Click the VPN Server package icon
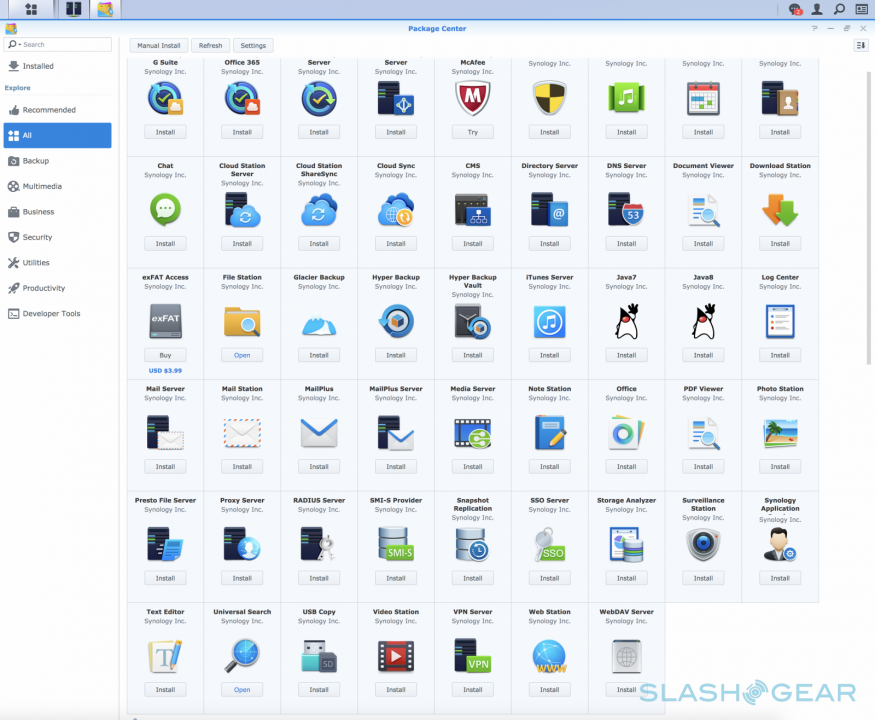This screenshot has width=875, height=720. coord(472,657)
